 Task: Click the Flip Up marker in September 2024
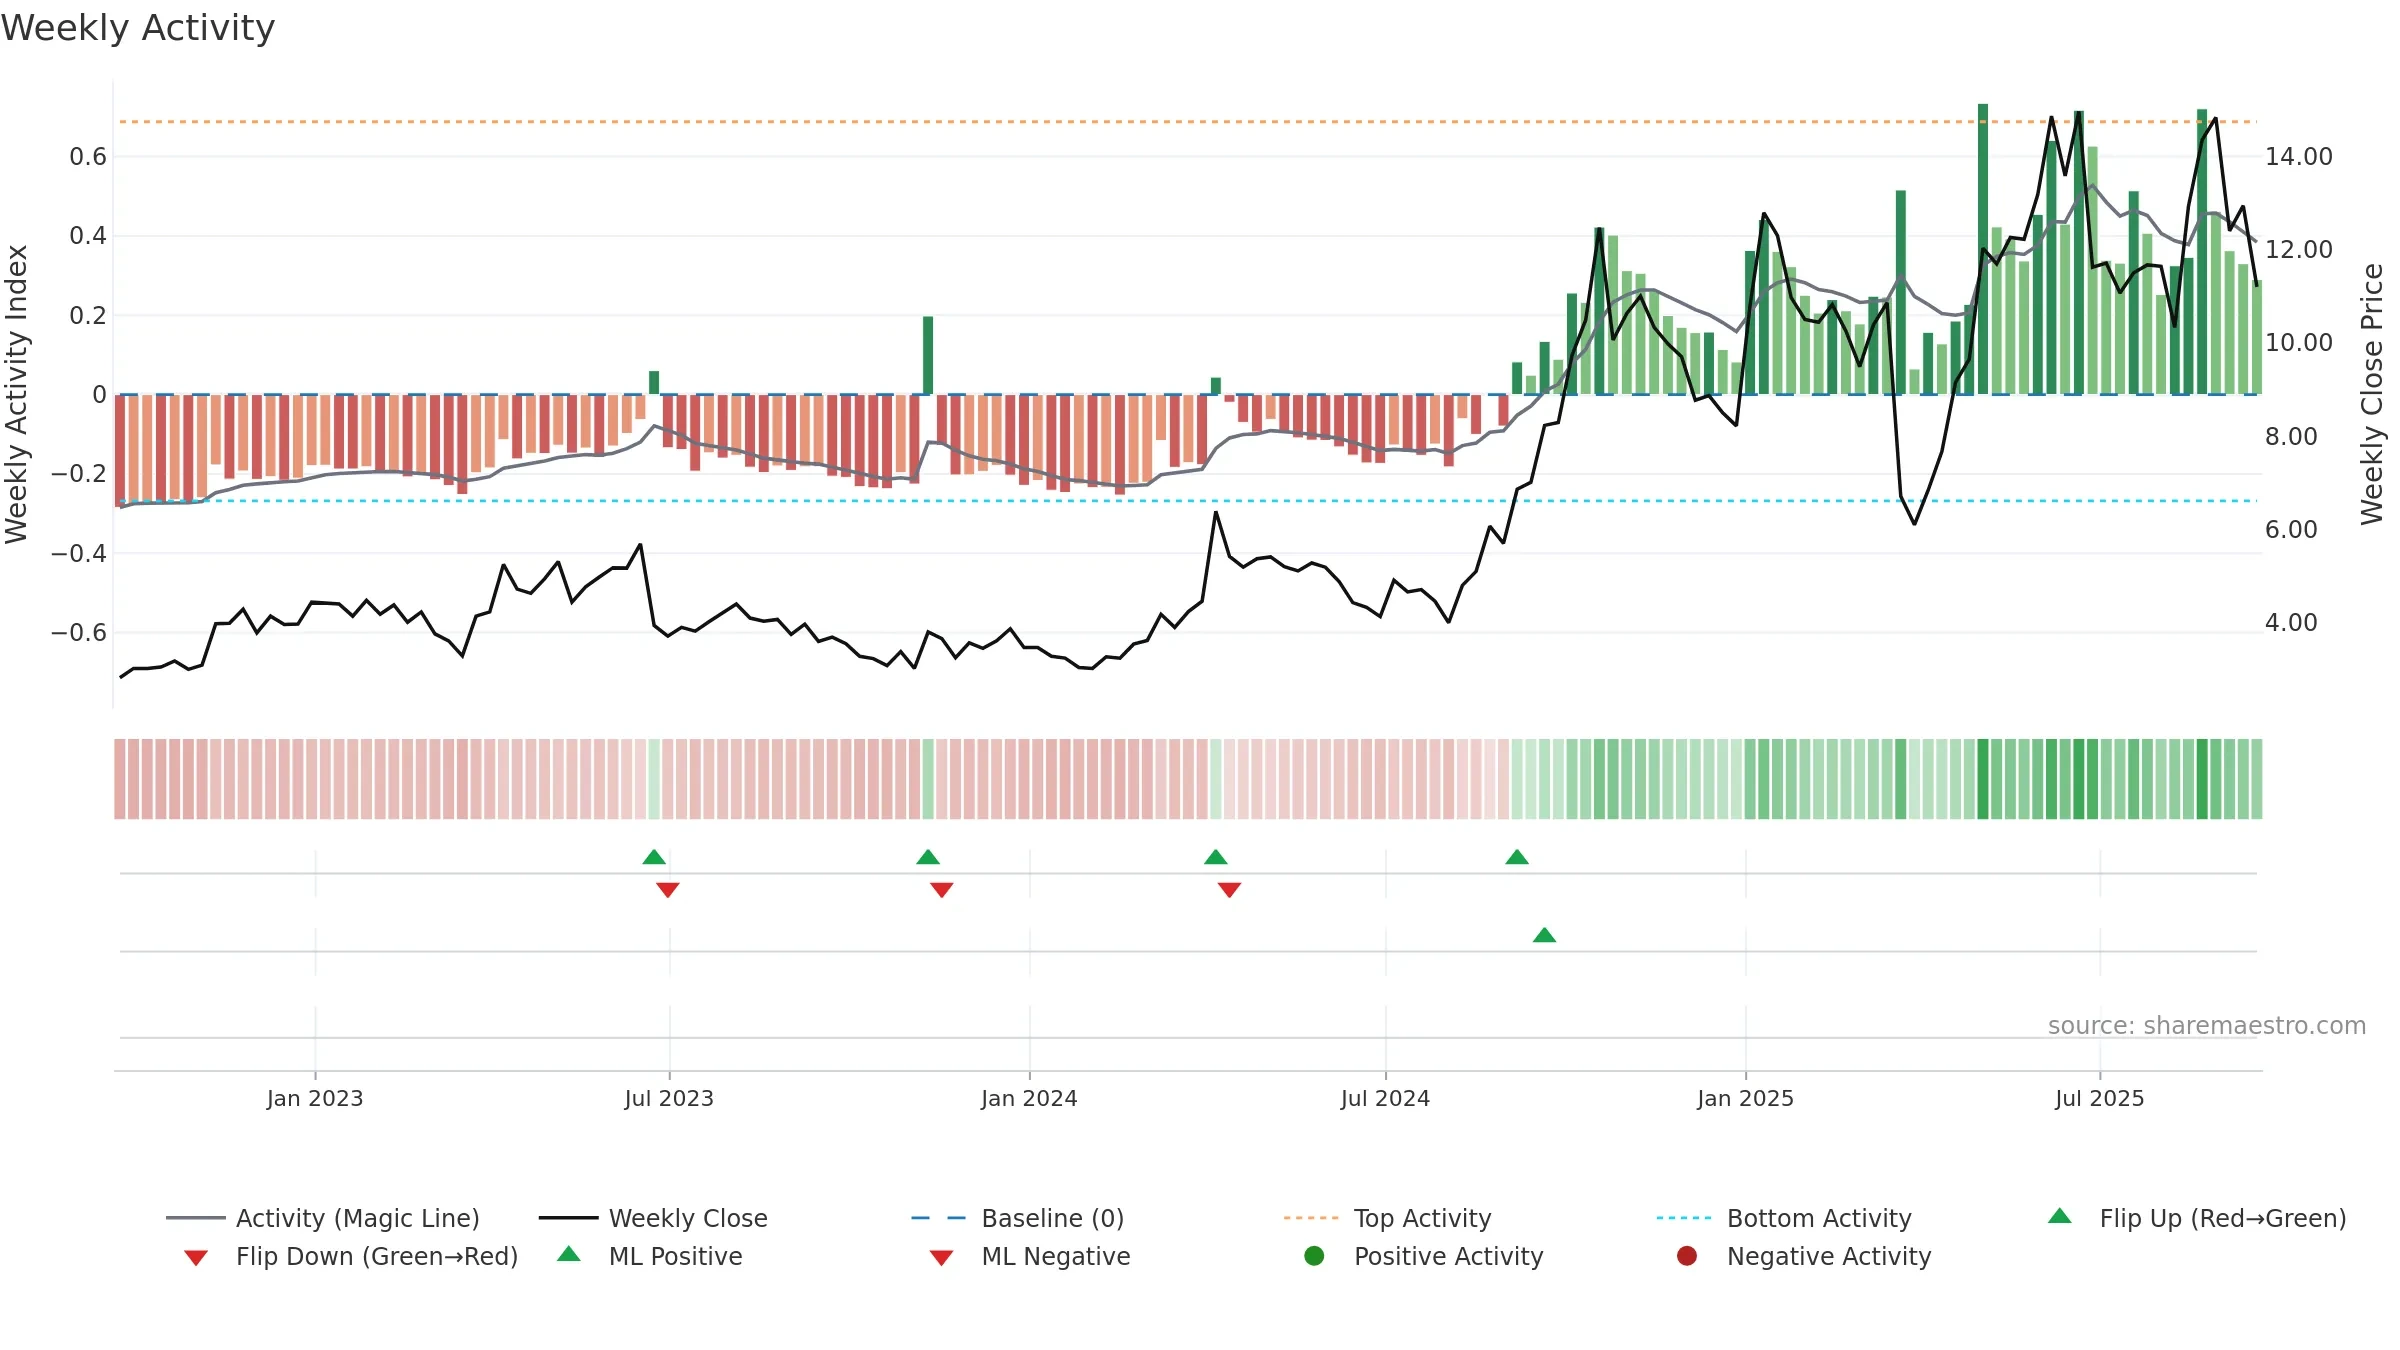1517,857
